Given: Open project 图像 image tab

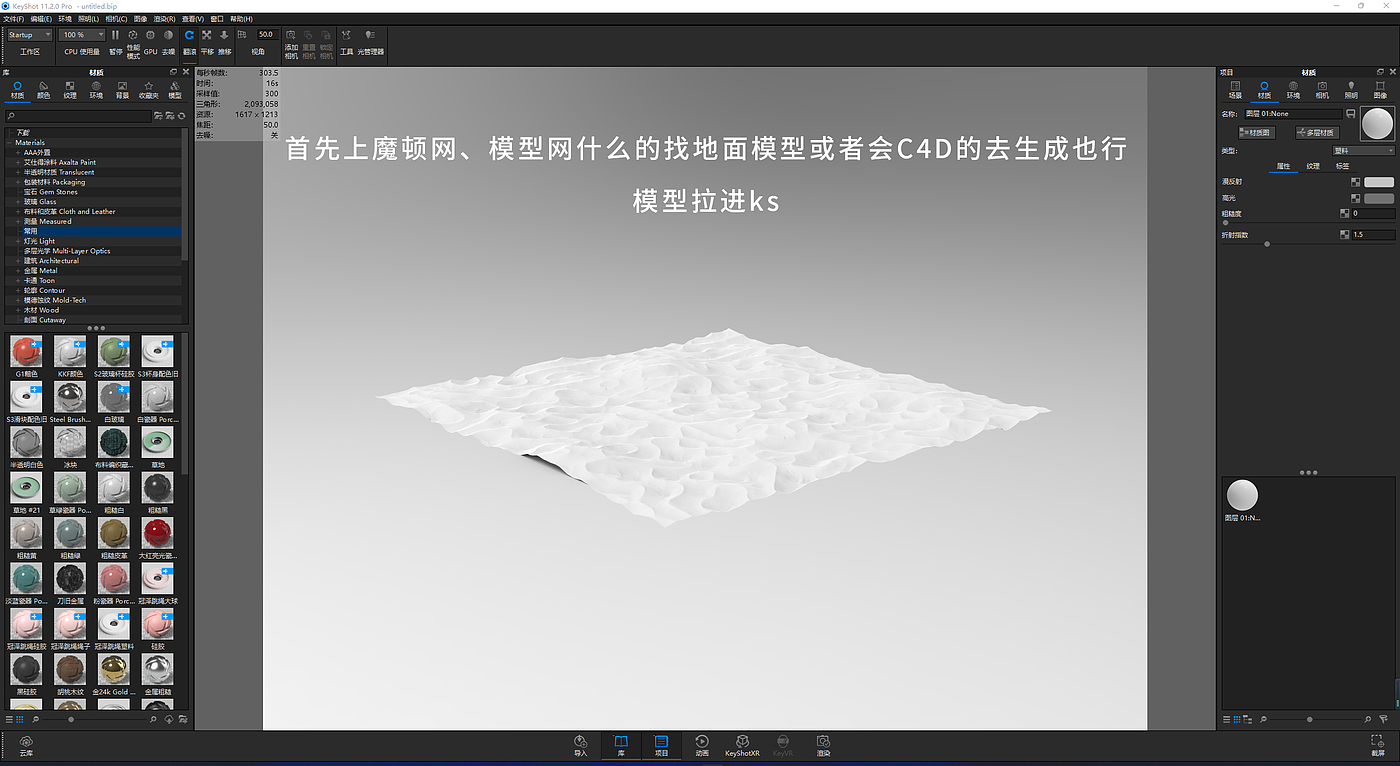Looking at the screenshot, I should tap(1380, 90).
